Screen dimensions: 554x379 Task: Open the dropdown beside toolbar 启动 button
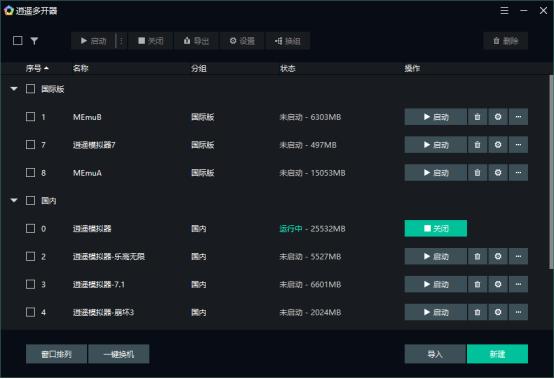click(x=122, y=41)
